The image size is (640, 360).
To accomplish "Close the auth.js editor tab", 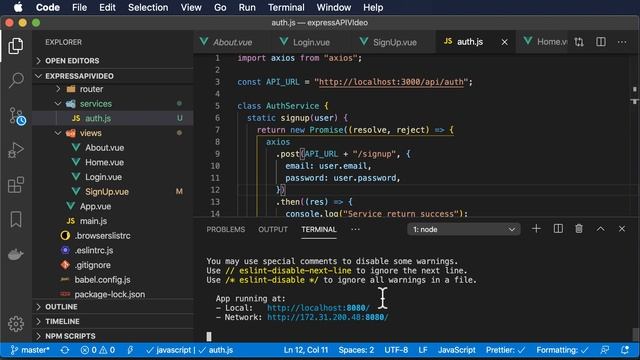I will [x=504, y=42].
